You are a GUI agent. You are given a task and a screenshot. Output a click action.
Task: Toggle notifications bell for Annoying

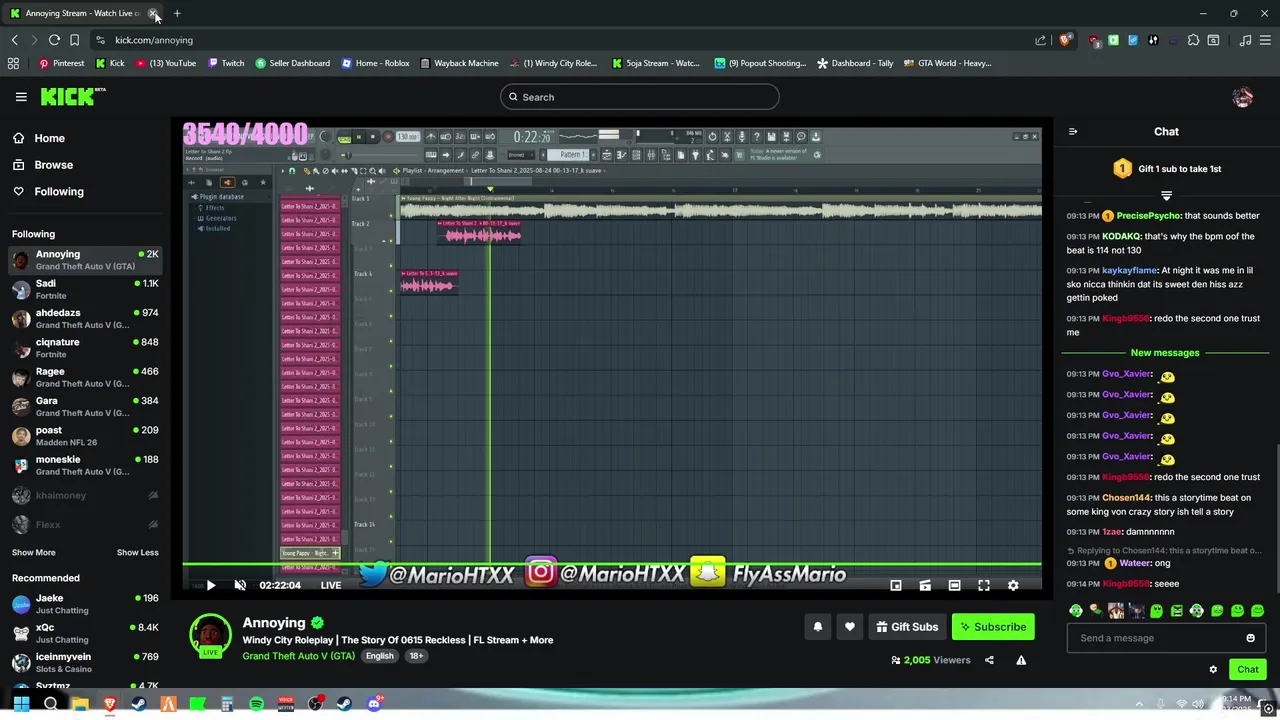coord(818,627)
